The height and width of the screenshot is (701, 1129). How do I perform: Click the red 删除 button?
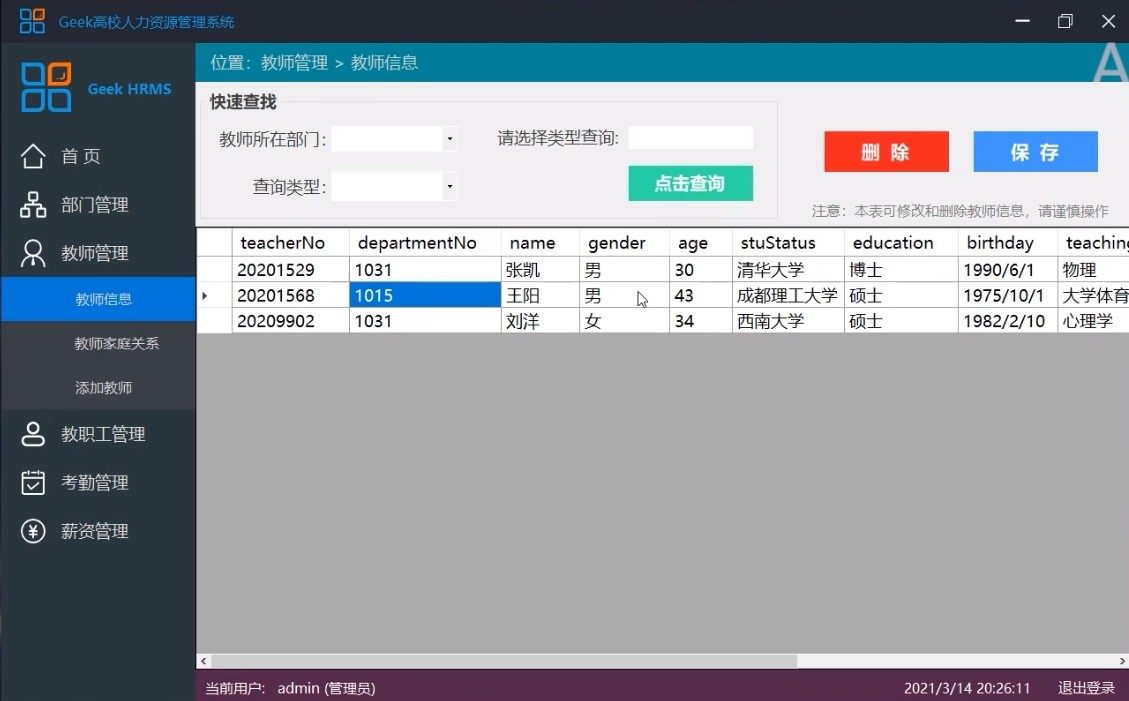886,152
